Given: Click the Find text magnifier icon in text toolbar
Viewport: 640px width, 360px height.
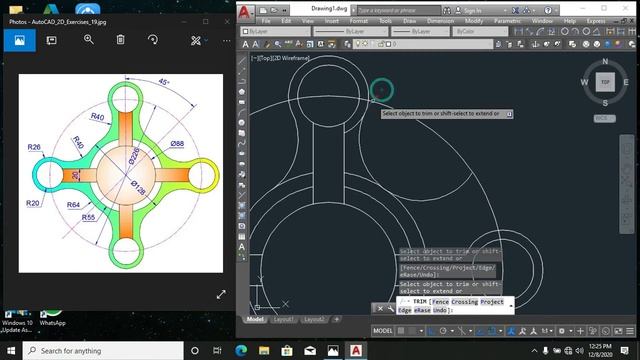Looking at the screenshot, I should tap(278, 44).
